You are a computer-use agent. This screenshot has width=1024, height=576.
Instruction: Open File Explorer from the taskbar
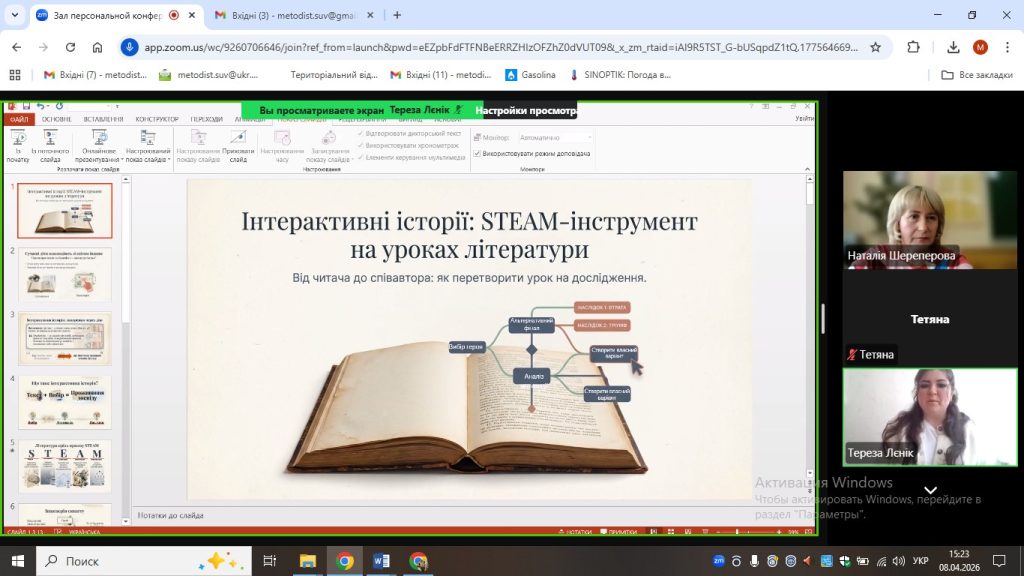point(307,561)
